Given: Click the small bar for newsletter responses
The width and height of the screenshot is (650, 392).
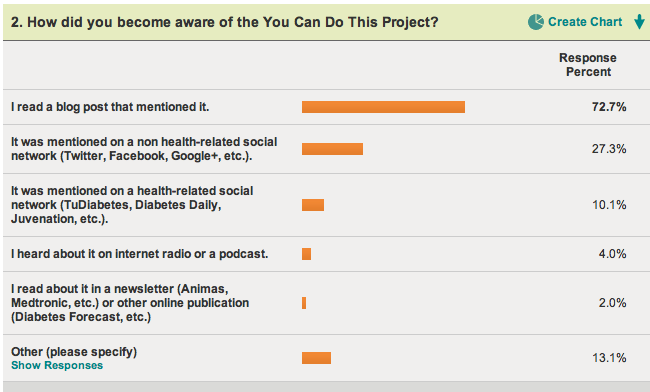Looking at the screenshot, I should (304, 303).
